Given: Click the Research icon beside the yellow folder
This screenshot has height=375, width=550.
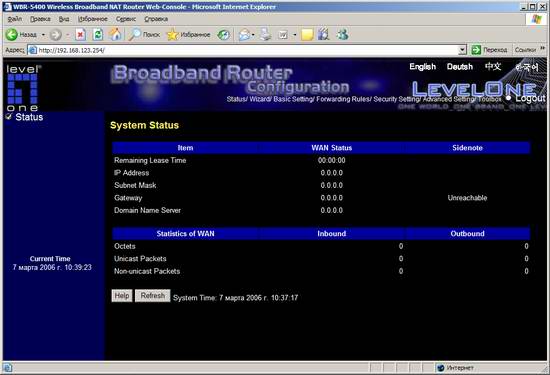Looking at the screenshot, I should click(x=324, y=34).
